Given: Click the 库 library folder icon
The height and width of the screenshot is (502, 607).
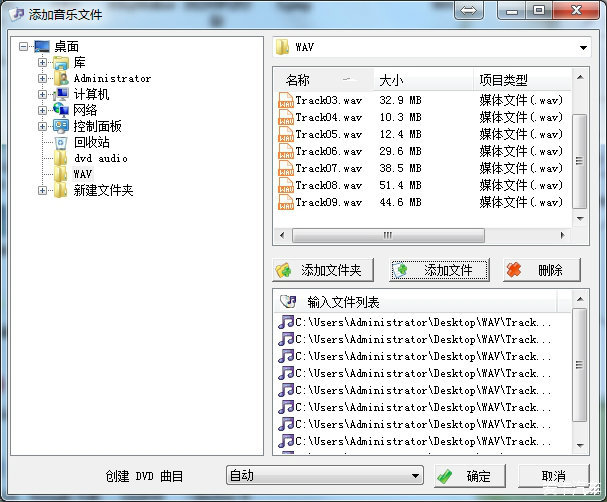Looking at the screenshot, I should (x=61, y=62).
